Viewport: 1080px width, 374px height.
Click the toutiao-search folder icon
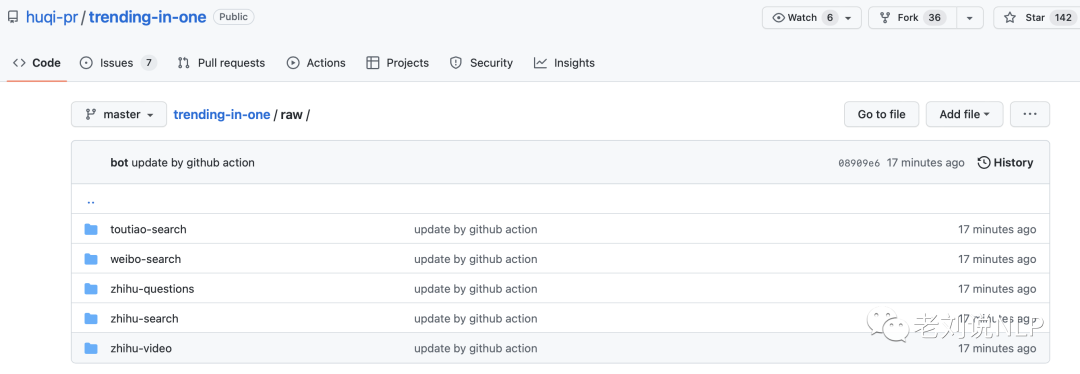(91, 229)
